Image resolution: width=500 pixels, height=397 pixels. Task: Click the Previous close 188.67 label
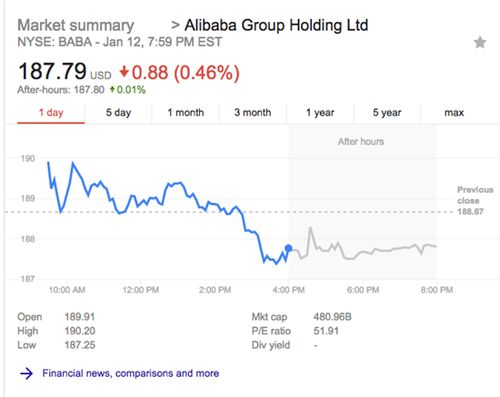pos(475,201)
